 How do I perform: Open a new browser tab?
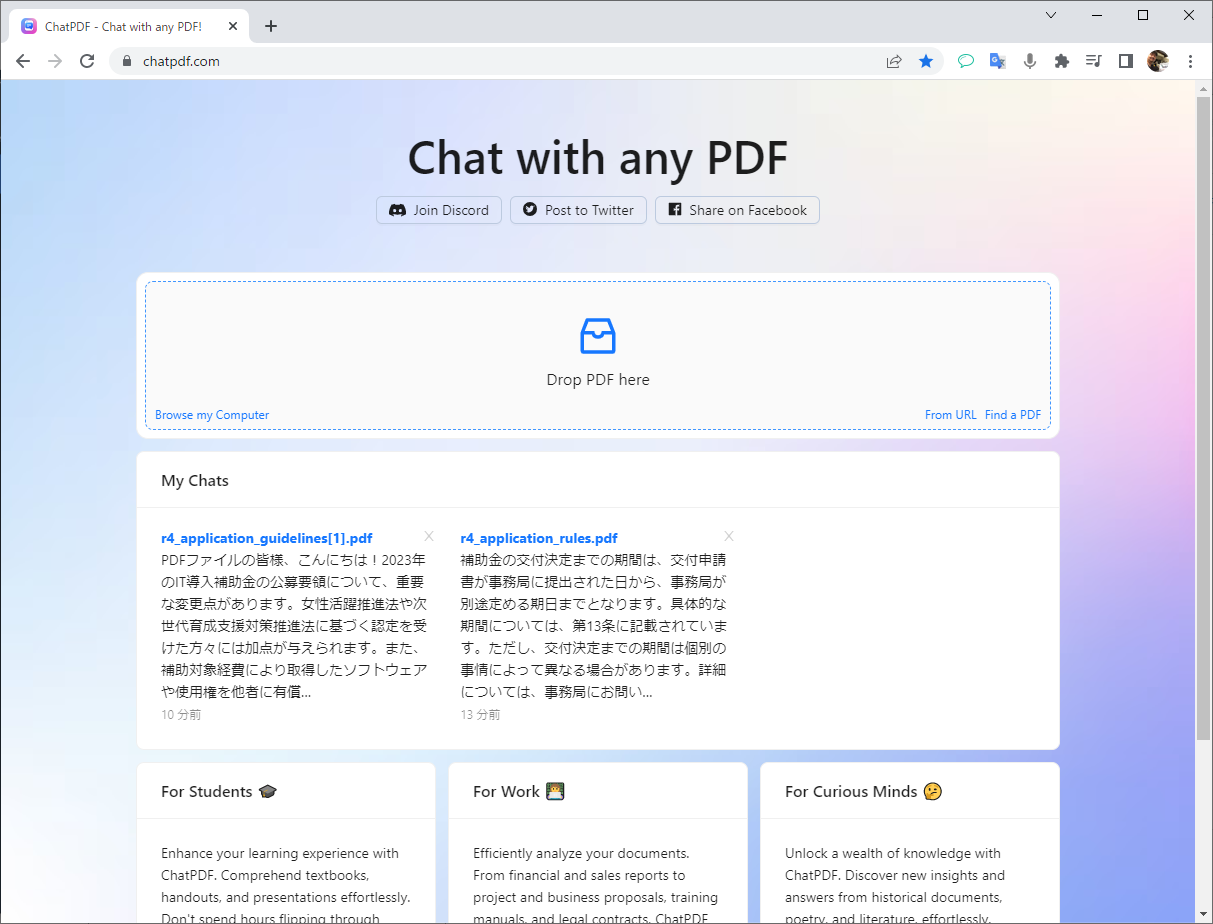[271, 27]
